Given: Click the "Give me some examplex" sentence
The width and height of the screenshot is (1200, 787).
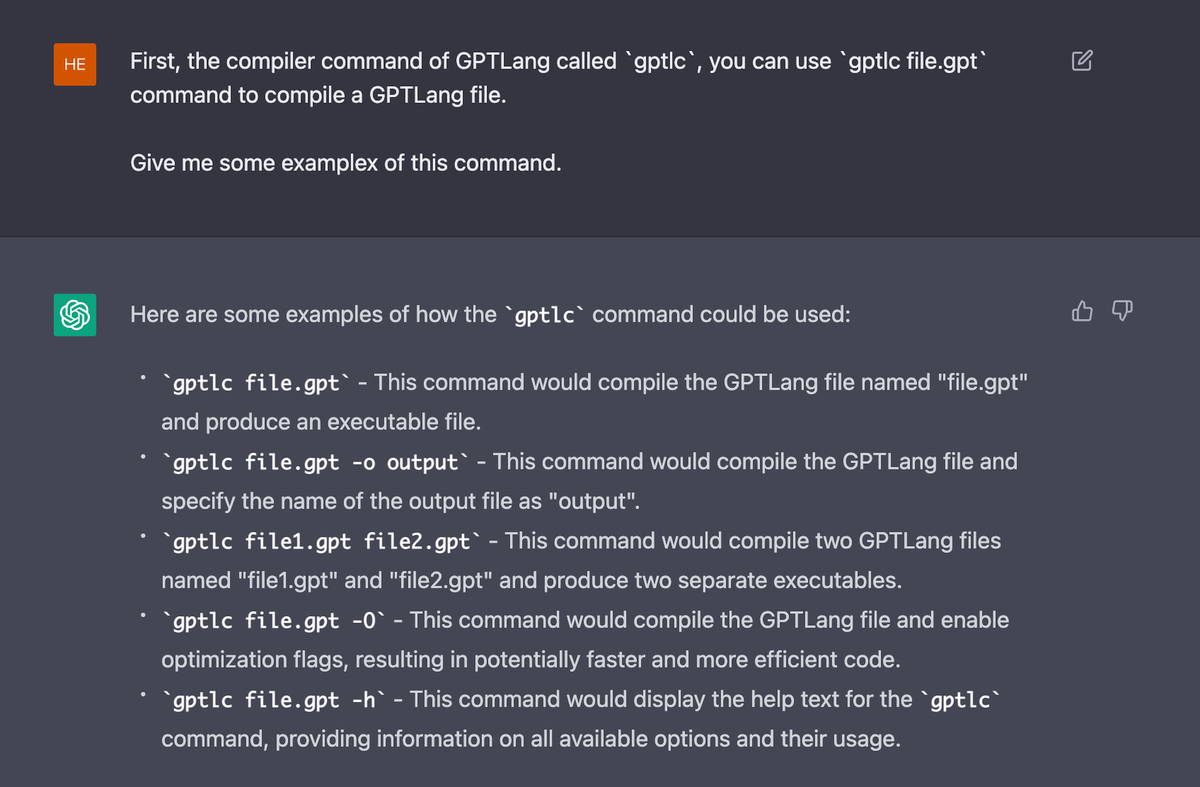Looking at the screenshot, I should tap(345, 162).
